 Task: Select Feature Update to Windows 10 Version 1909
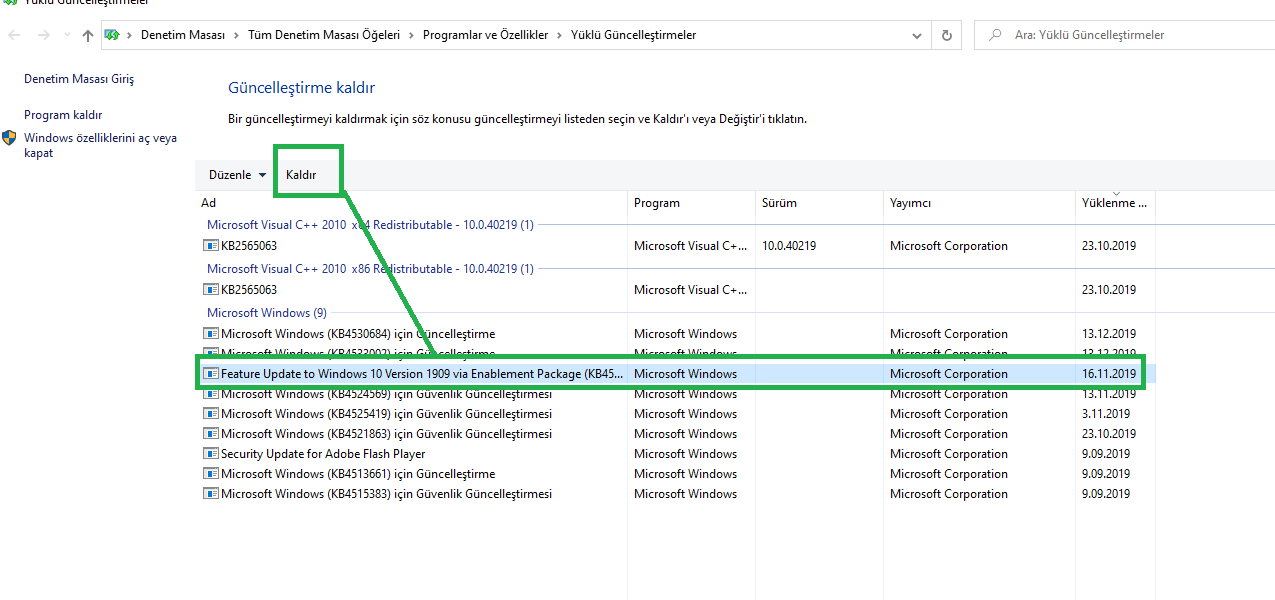(675, 374)
